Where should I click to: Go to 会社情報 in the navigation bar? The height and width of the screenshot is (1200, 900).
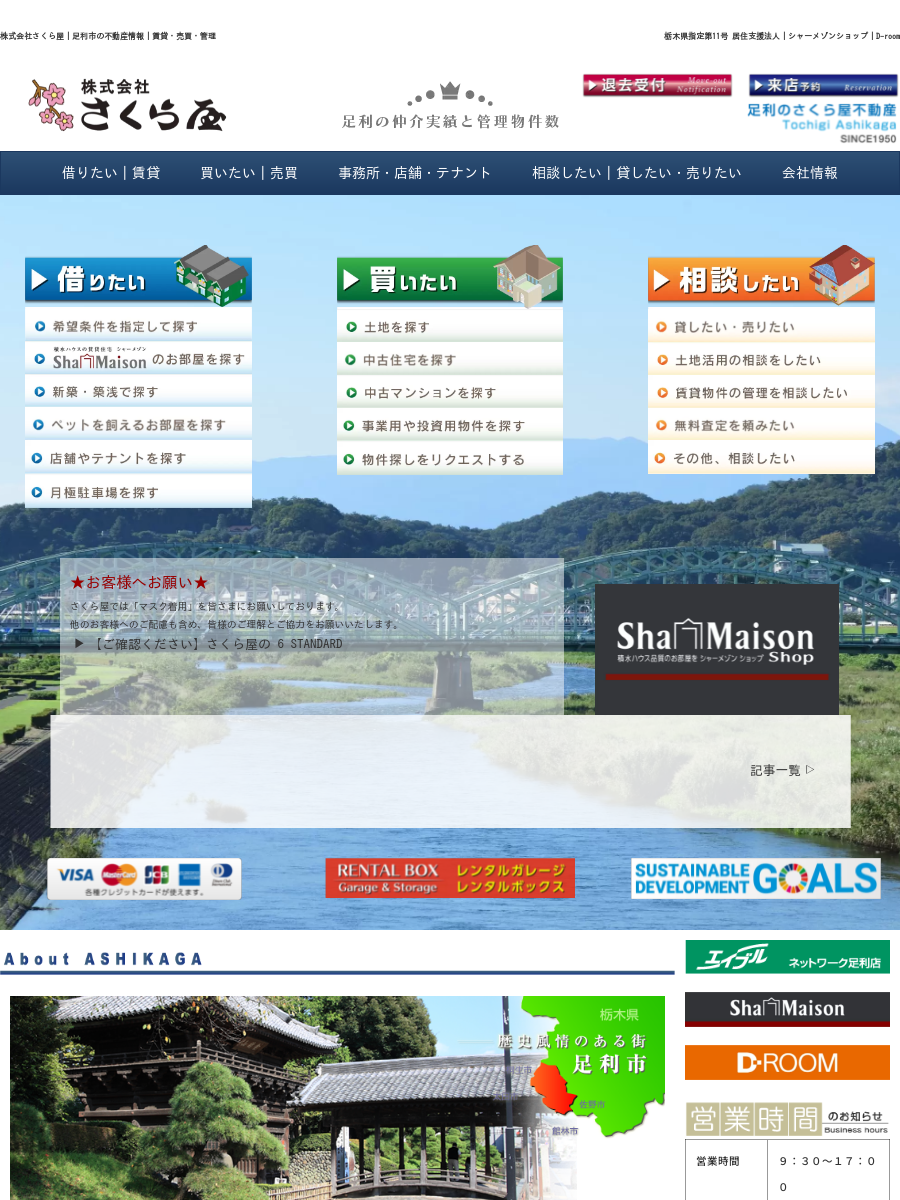click(810, 173)
